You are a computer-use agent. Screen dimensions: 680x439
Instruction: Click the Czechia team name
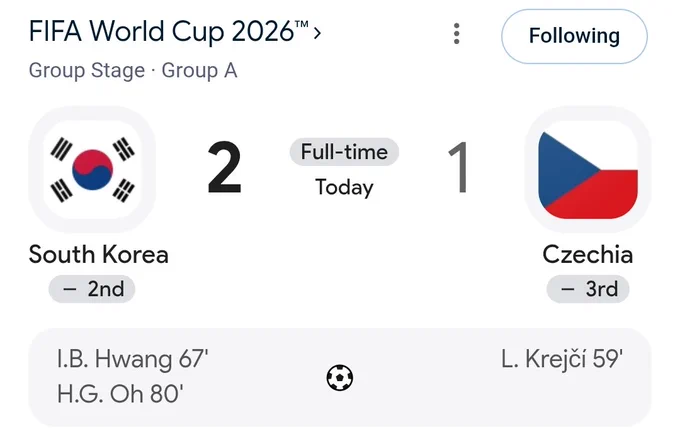click(x=588, y=254)
